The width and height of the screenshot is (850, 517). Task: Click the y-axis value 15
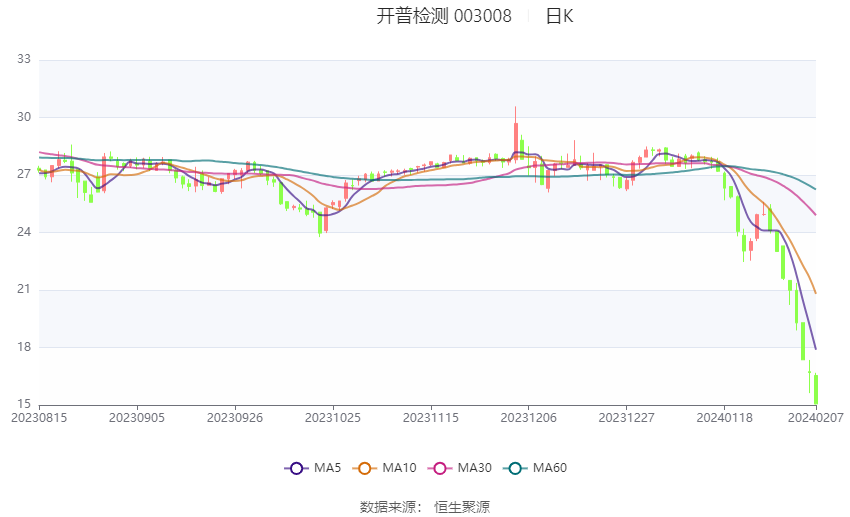(24, 404)
